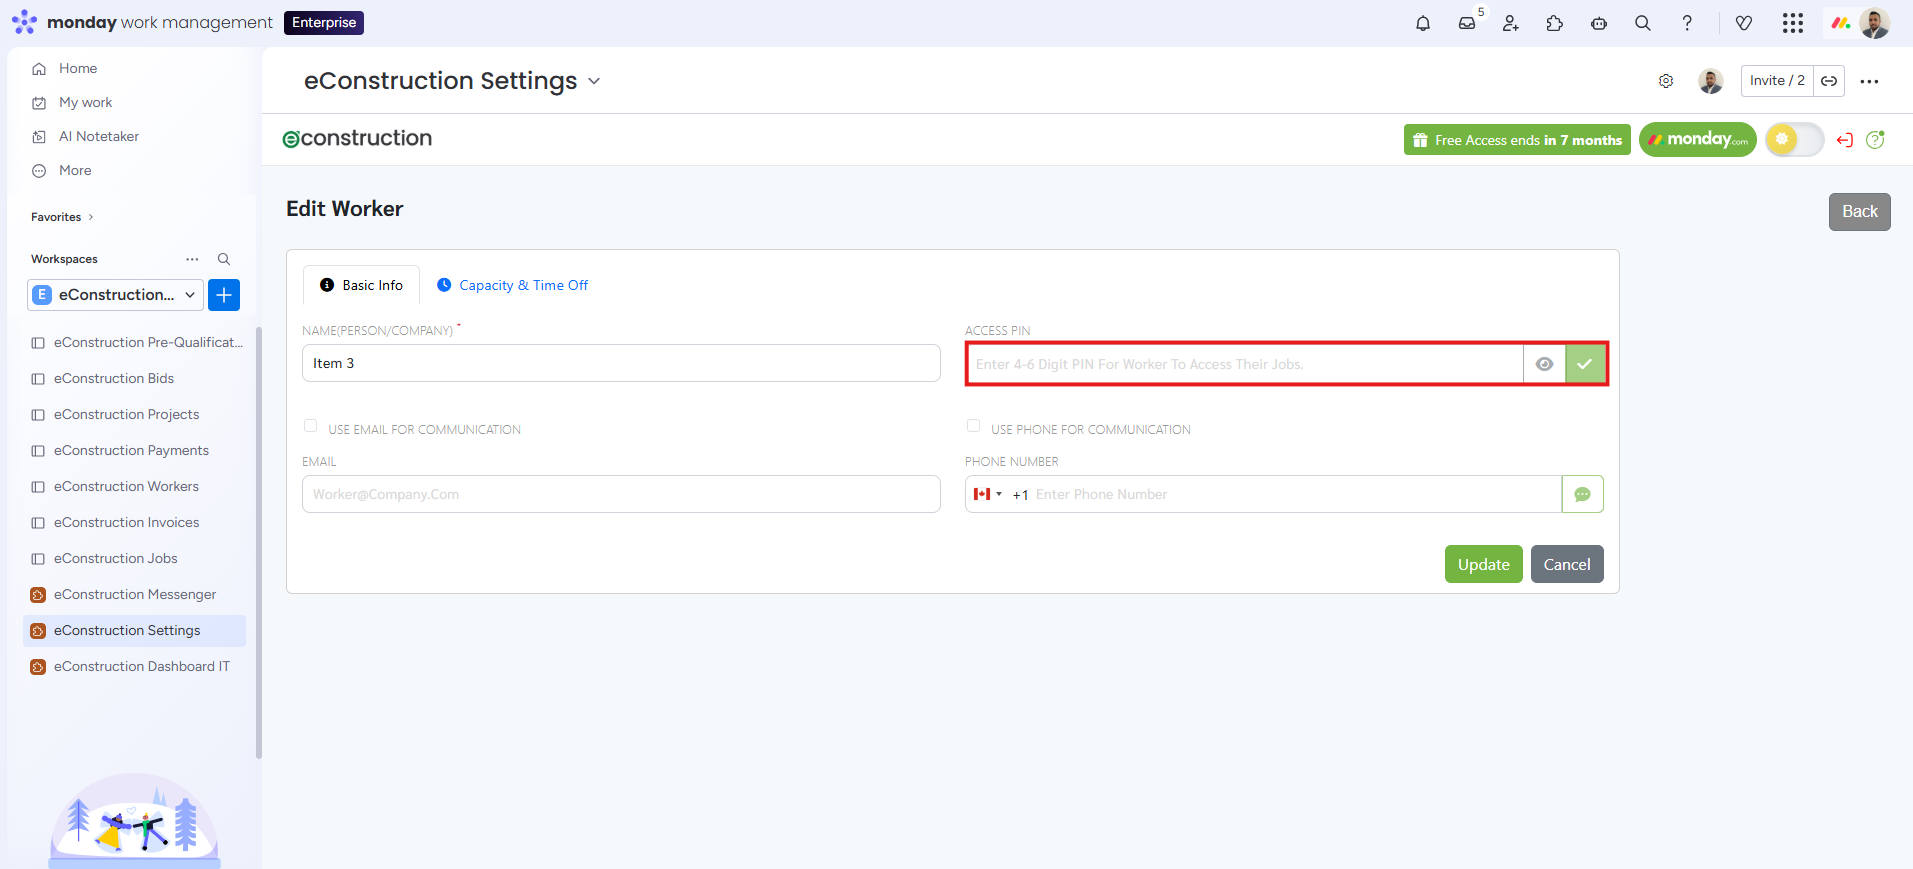The height and width of the screenshot is (869, 1913).
Task: Click the phone message chat icon
Action: coord(1582,494)
